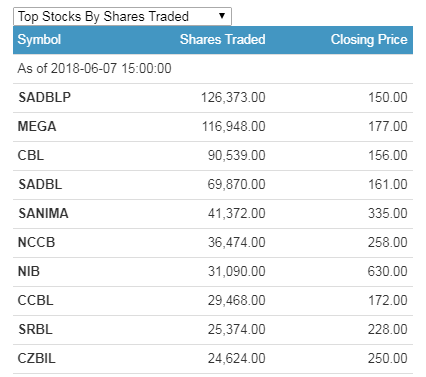Viewport: 426px width, 377px height.
Task: Click the Closing Price column header
Action: pos(369,39)
